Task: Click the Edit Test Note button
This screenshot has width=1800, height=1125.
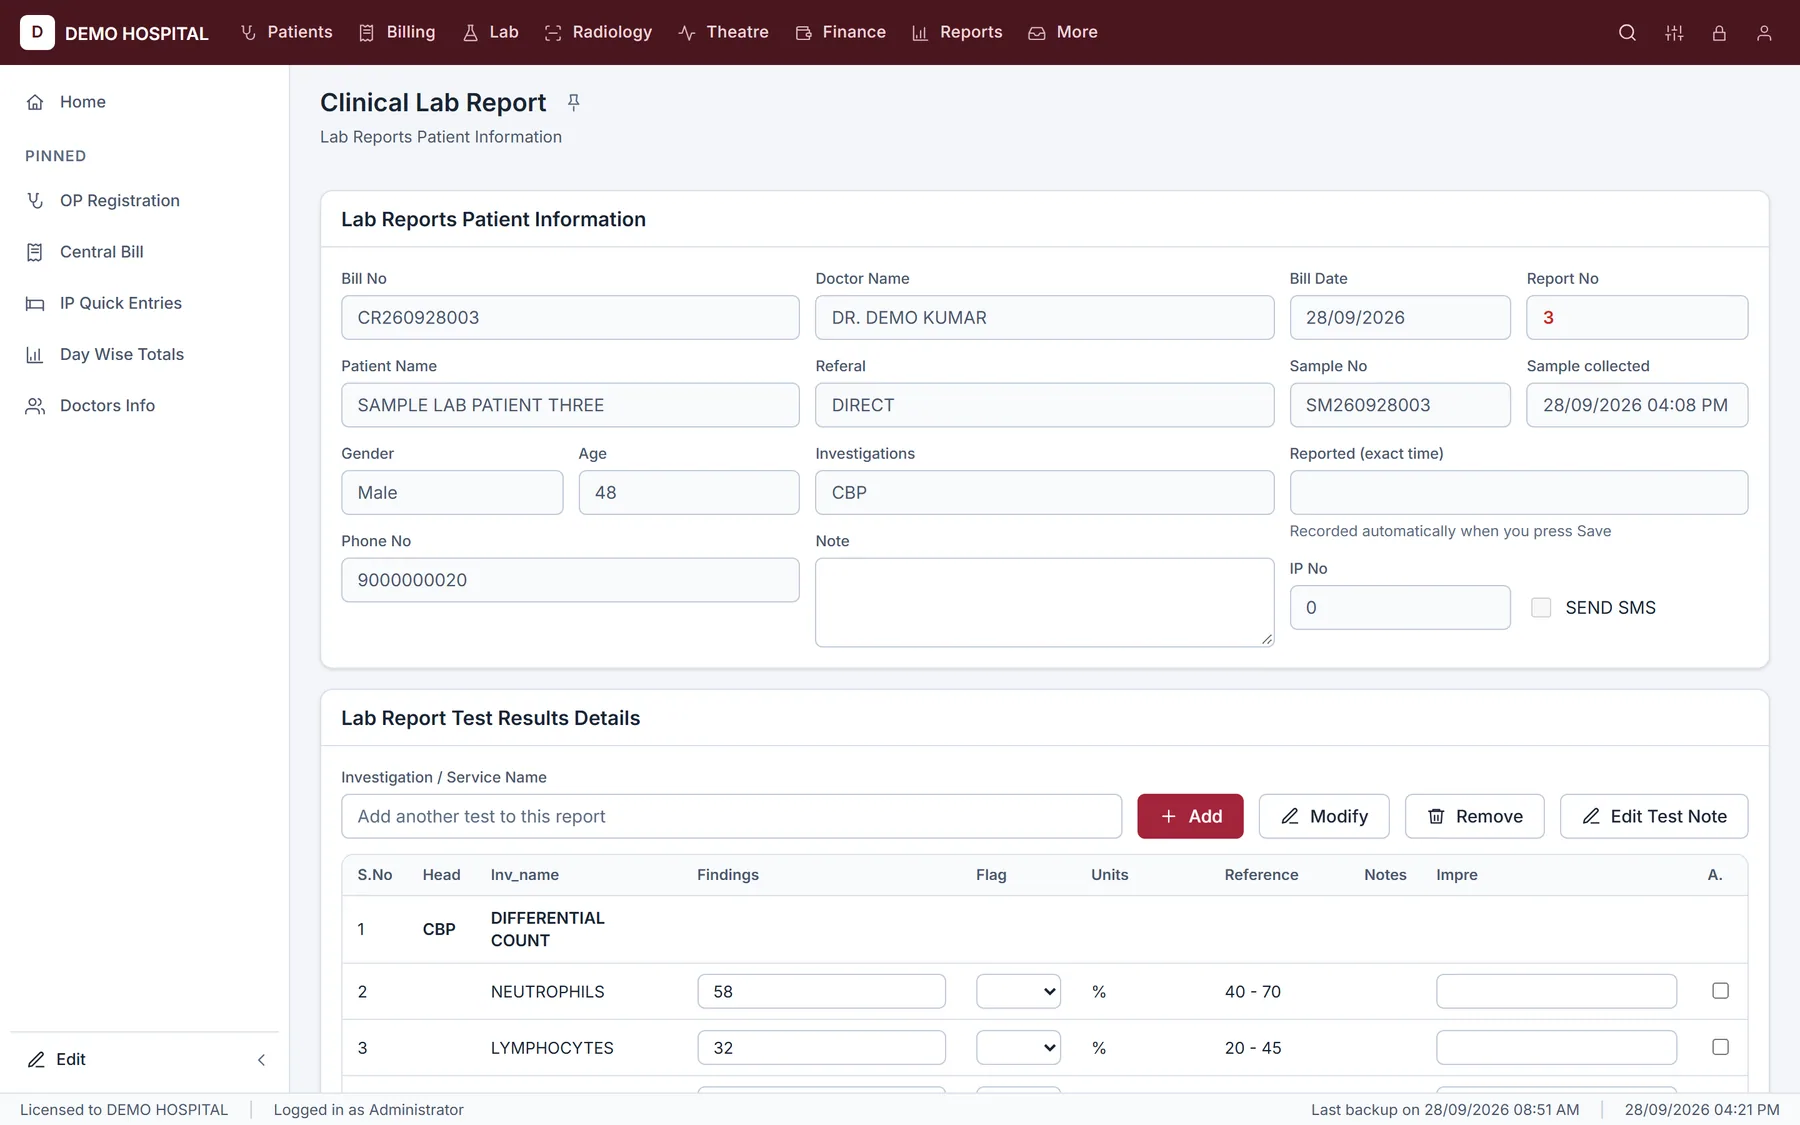Action: [1654, 816]
